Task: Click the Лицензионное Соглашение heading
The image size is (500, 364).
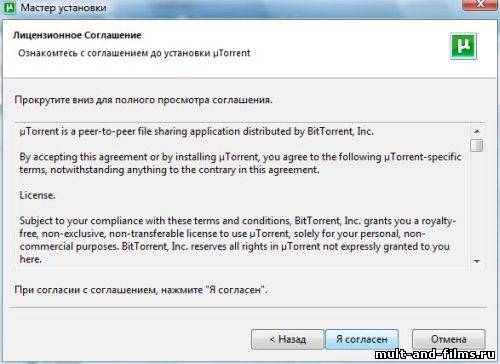Action: click(x=77, y=35)
